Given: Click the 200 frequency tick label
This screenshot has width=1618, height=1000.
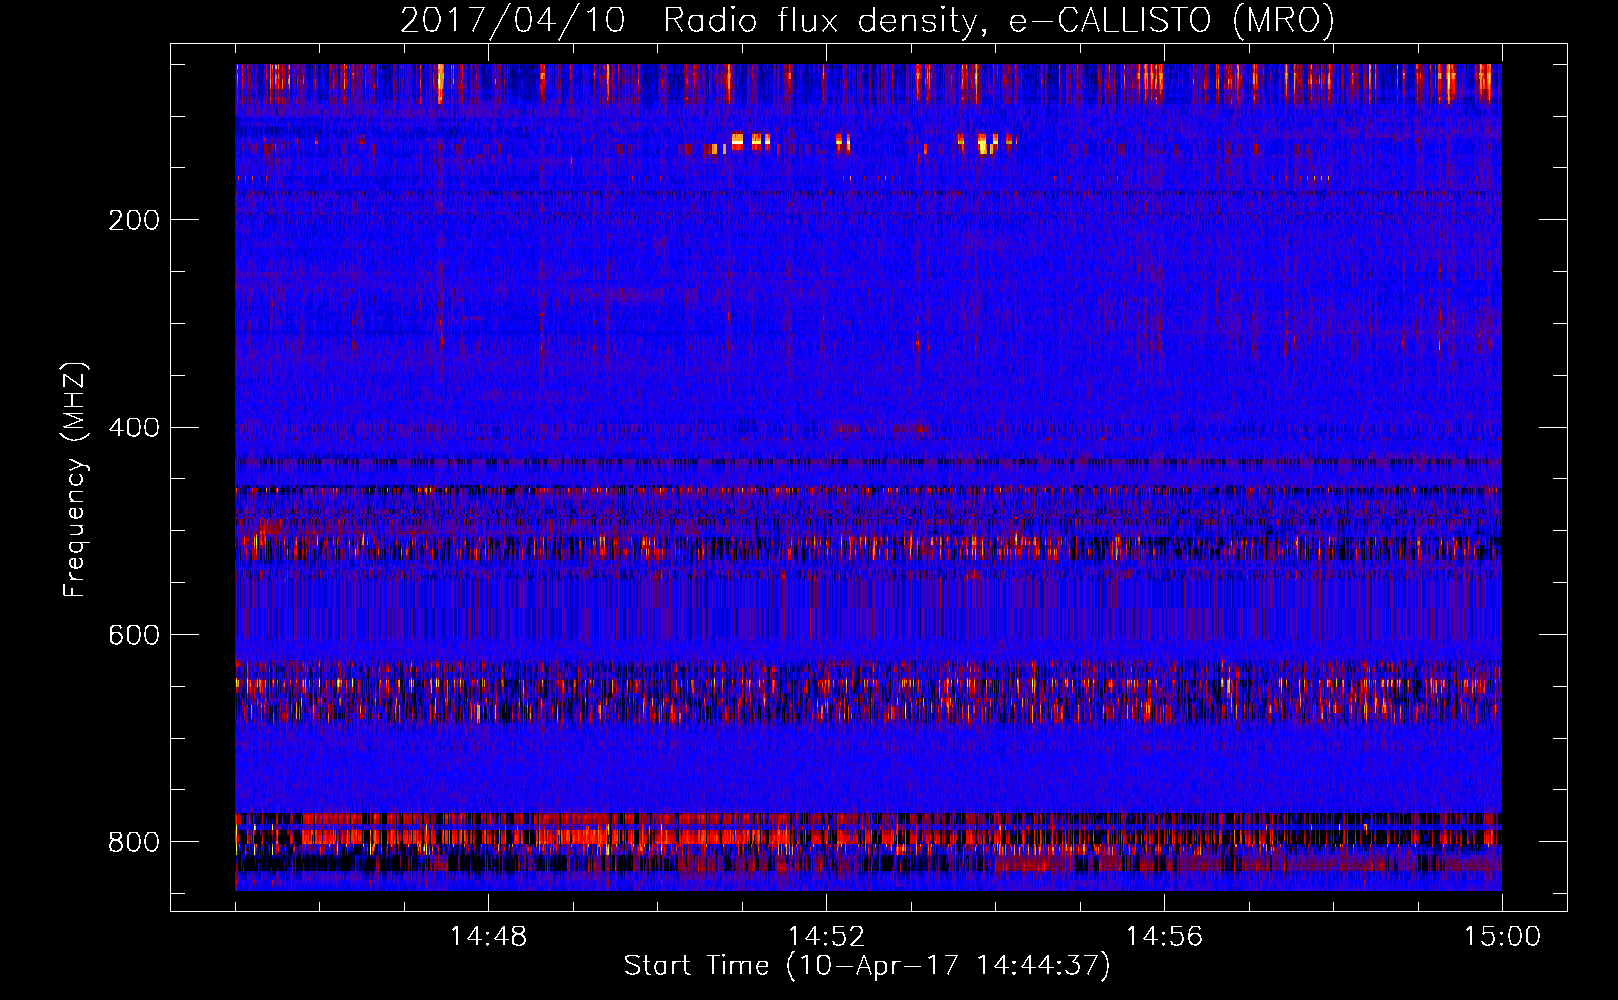Looking at the screenshot, I should coord(133,220).
